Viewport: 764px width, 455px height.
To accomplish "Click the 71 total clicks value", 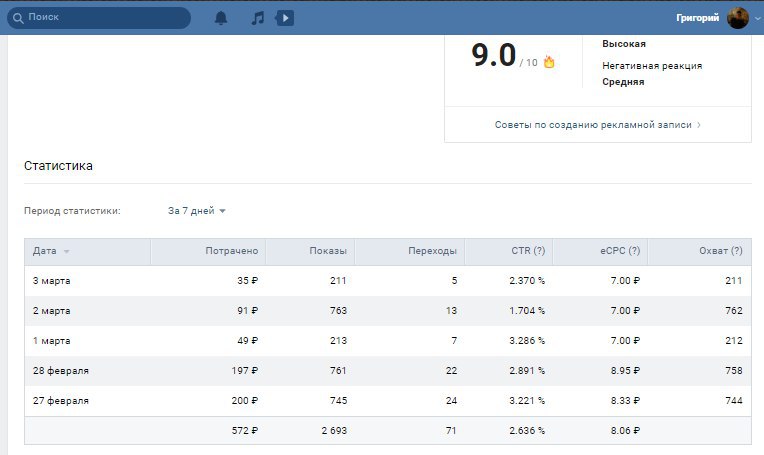I will tap(451, 431).
